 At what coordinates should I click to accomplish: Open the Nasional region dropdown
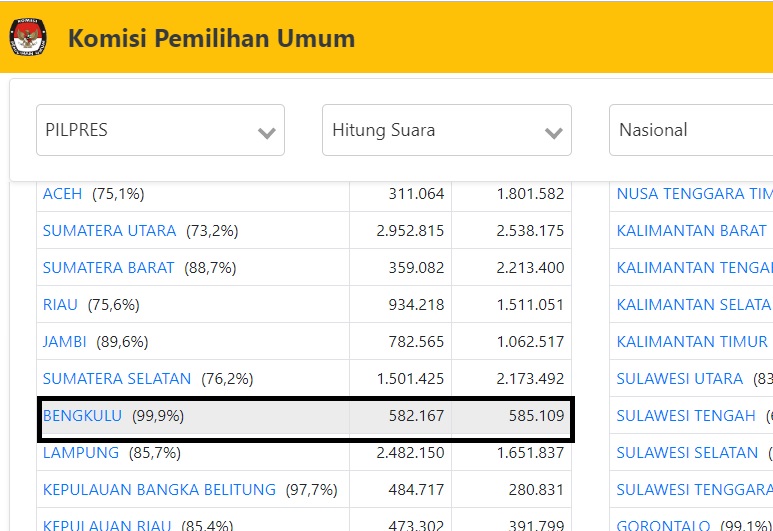[690, 130]
